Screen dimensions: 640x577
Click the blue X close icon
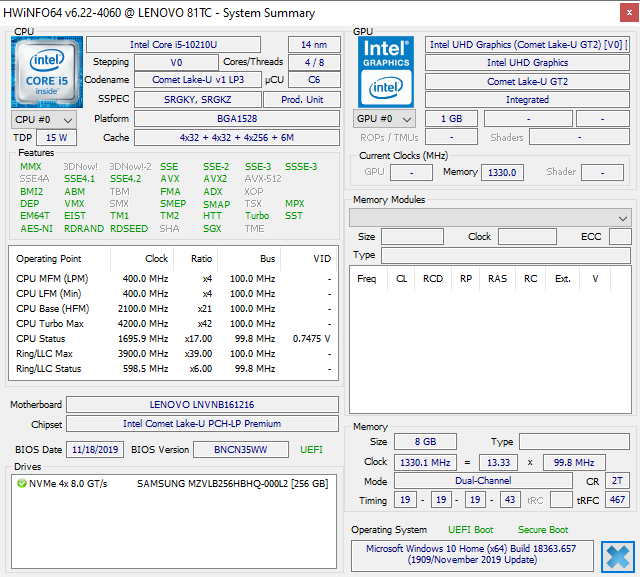point(617,556)
